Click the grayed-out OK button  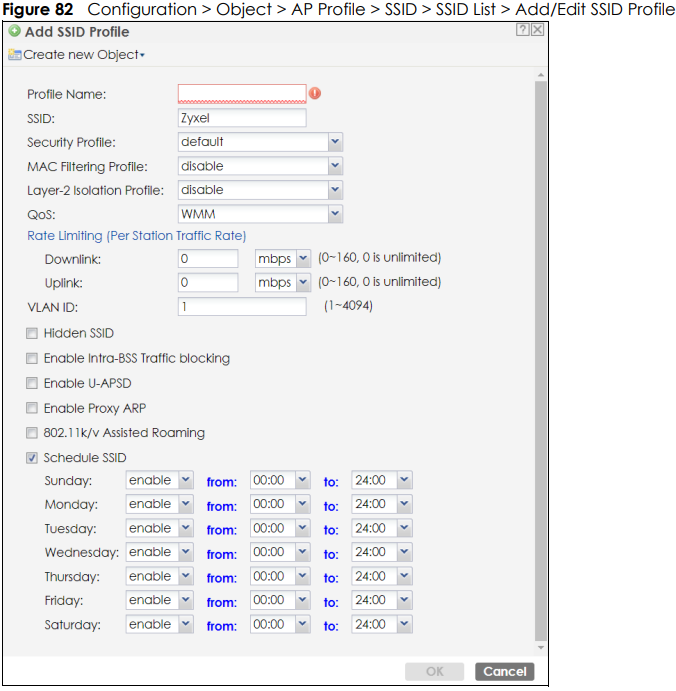point(435,672)
